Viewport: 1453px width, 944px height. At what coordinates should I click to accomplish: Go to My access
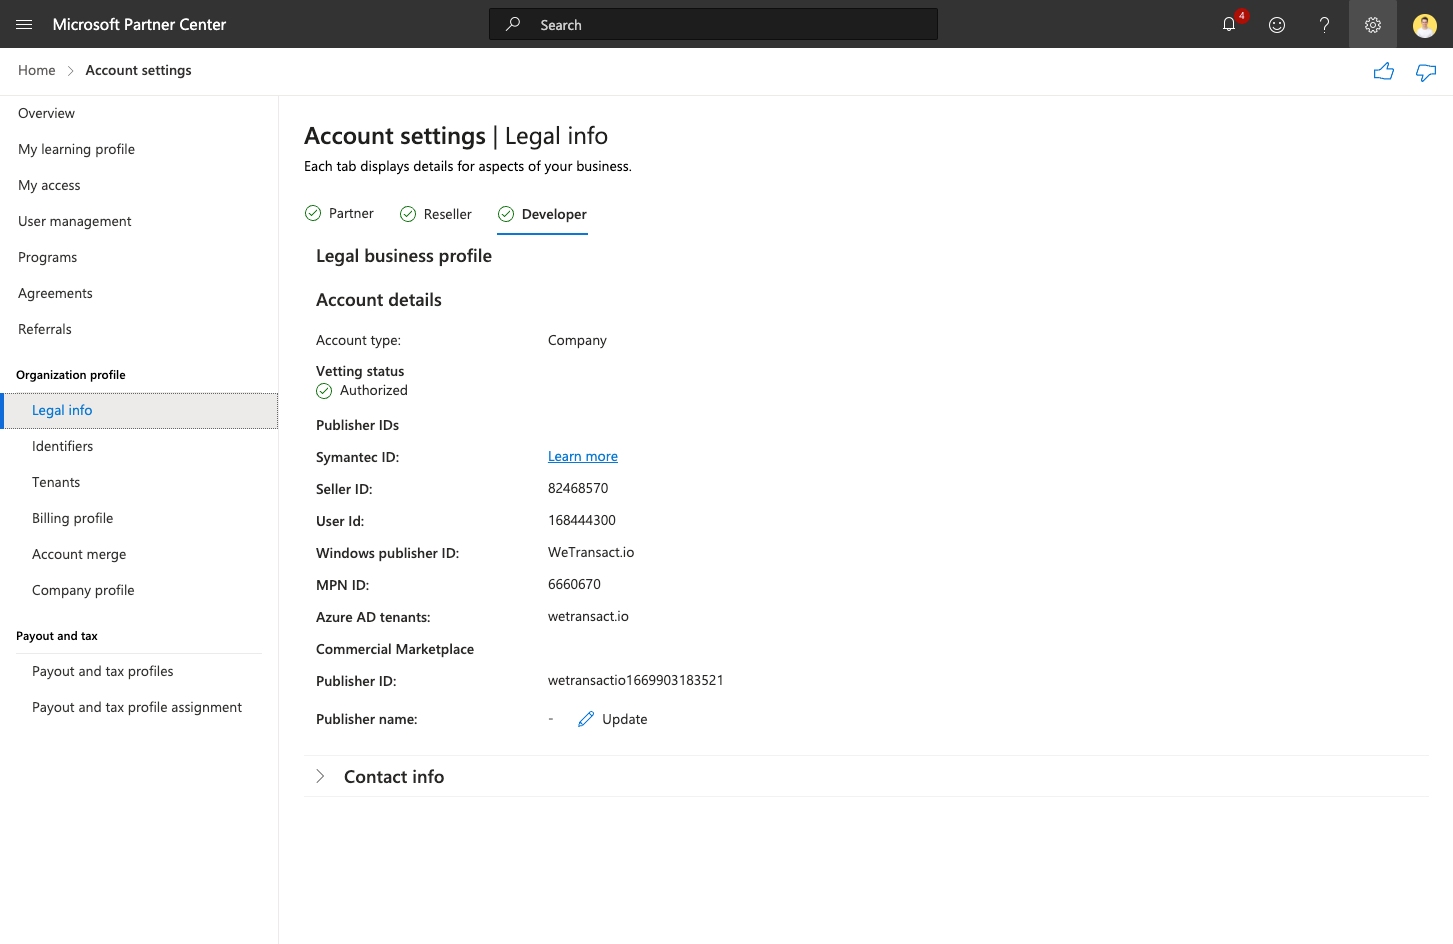(49, 185)
